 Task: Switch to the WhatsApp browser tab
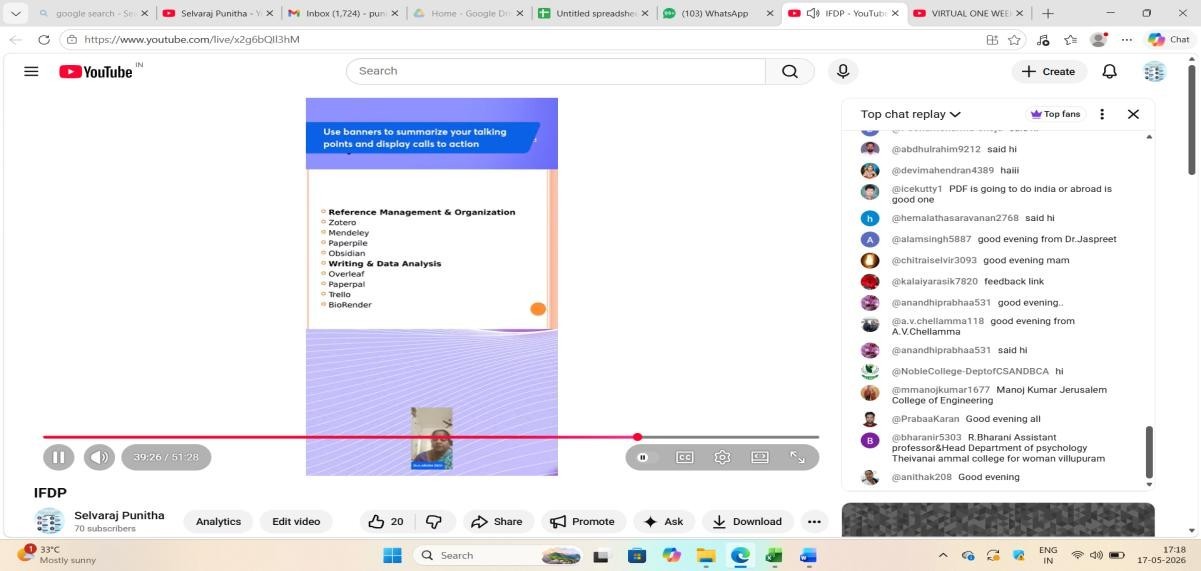coord(716,13)
